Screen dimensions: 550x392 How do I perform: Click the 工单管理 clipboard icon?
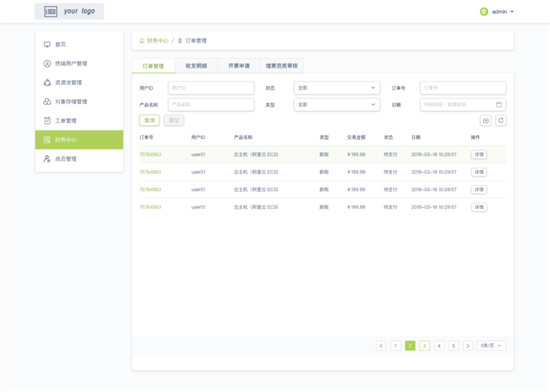tap(47, 121)
